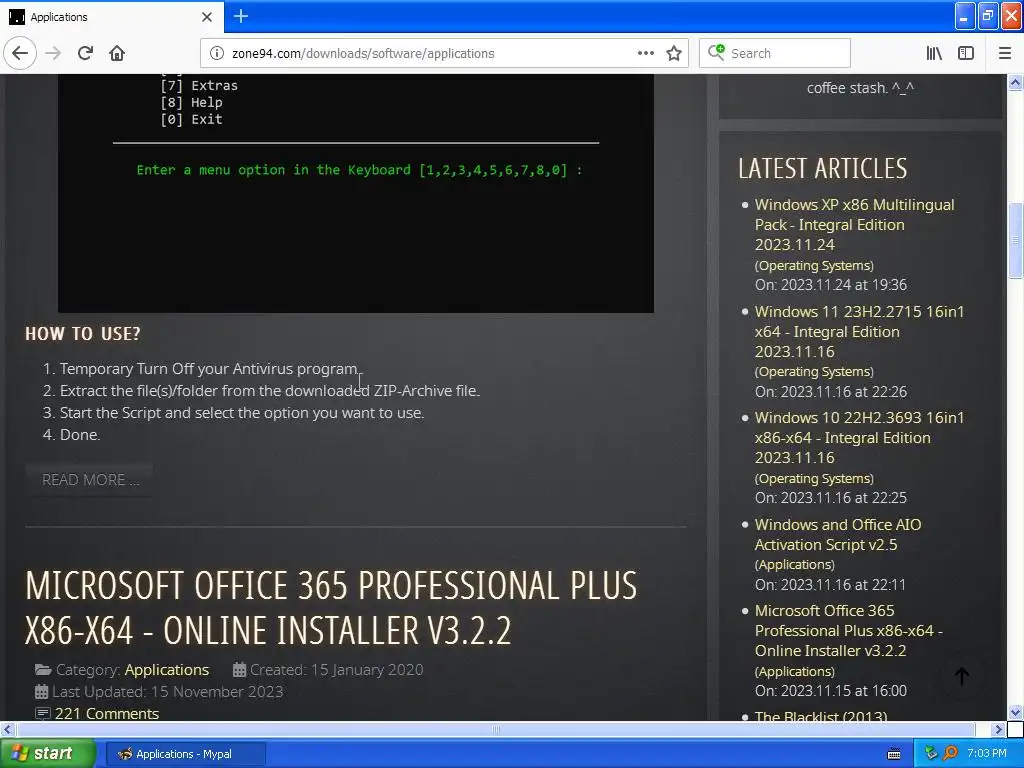Click the LATEST ARTICLES heading
Viewport: 1024px width, 768px height.
(822, 168)
